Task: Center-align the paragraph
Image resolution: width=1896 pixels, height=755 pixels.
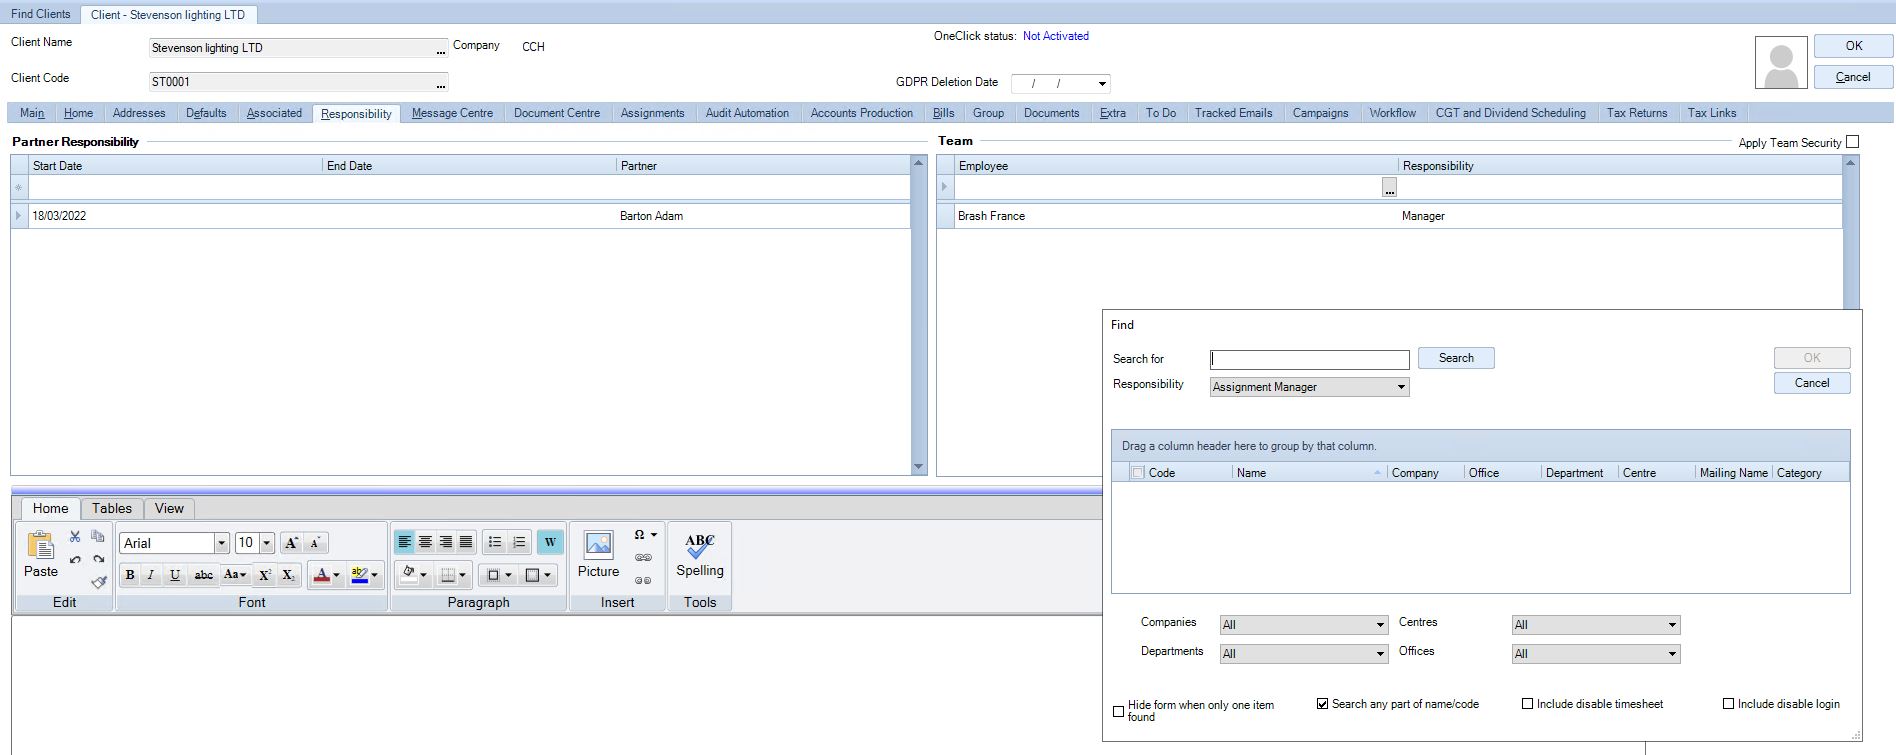Action: tap(425, 542)
